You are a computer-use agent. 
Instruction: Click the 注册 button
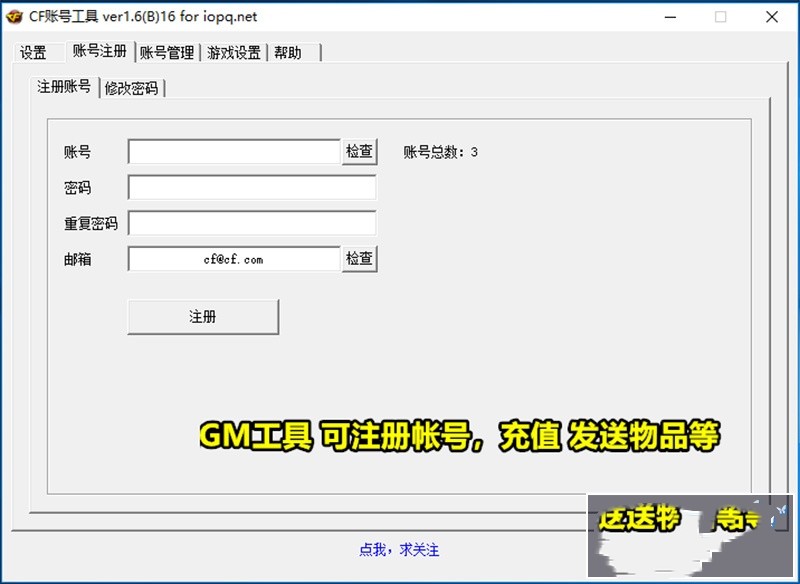(203, 317)
